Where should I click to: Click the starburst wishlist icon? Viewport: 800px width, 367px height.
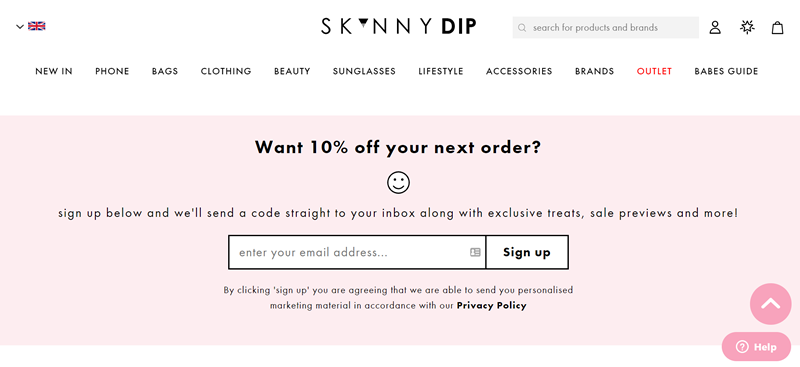click(x=747, y=27)
